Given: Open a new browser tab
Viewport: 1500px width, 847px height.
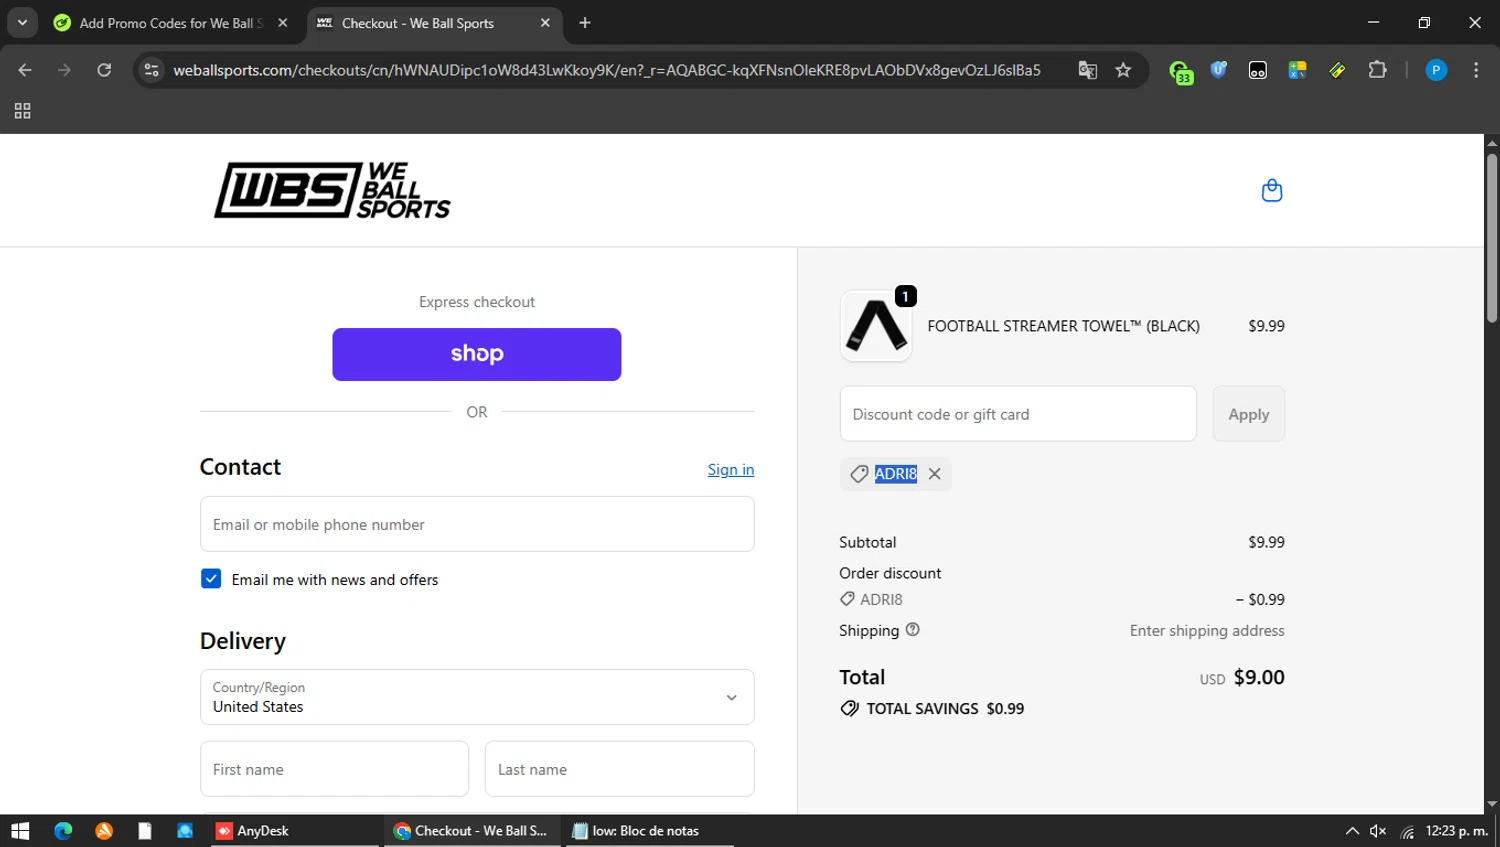Looking at the screenshot, I should pyautogui.click(x=585, y=23).
